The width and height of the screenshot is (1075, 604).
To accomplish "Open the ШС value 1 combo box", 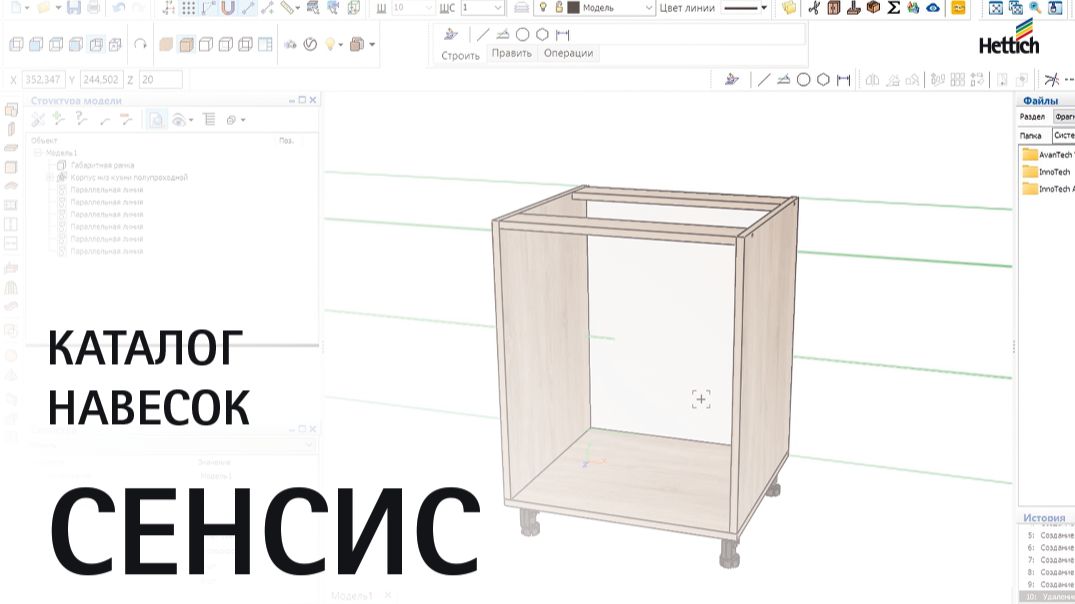I will [483, 8].
